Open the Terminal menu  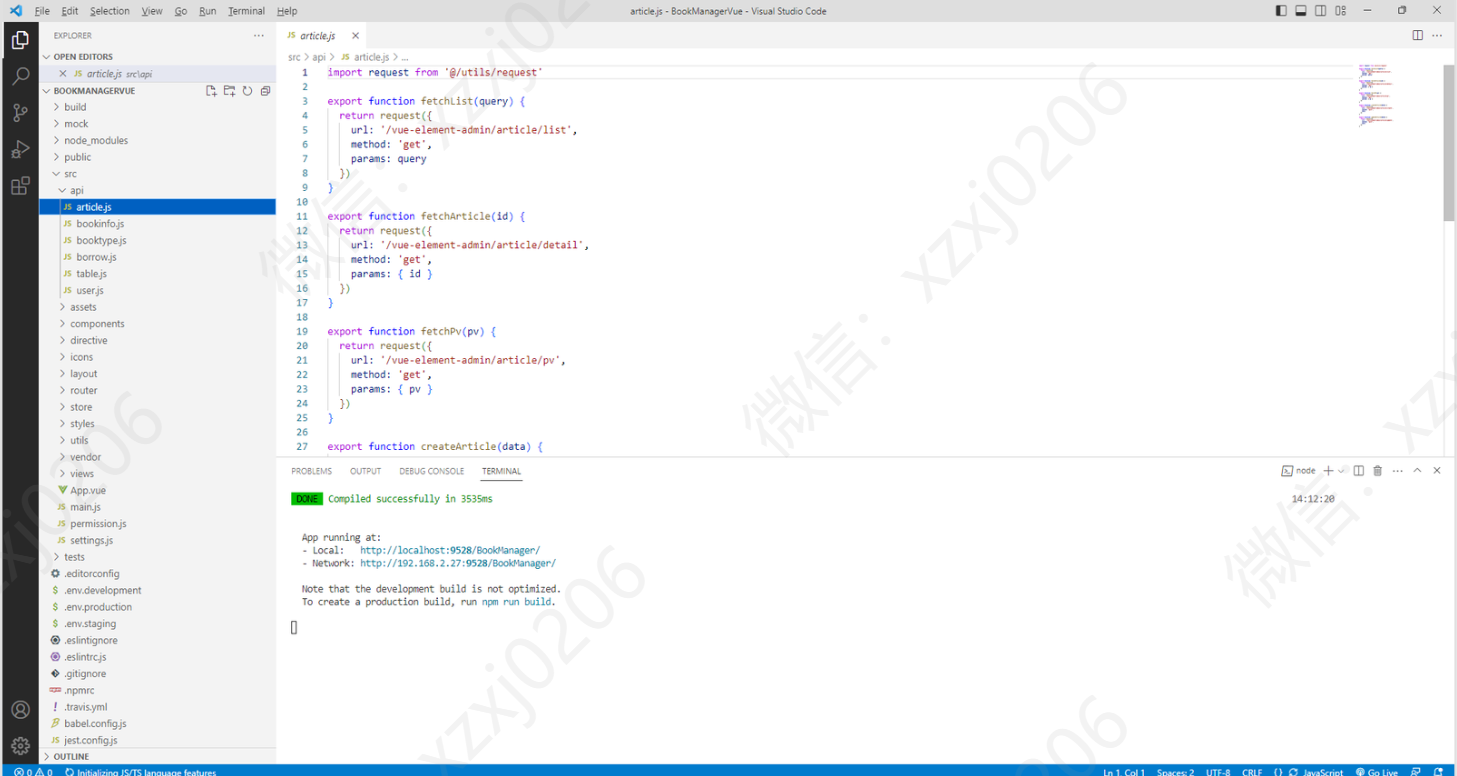click(x=246, y=11)
